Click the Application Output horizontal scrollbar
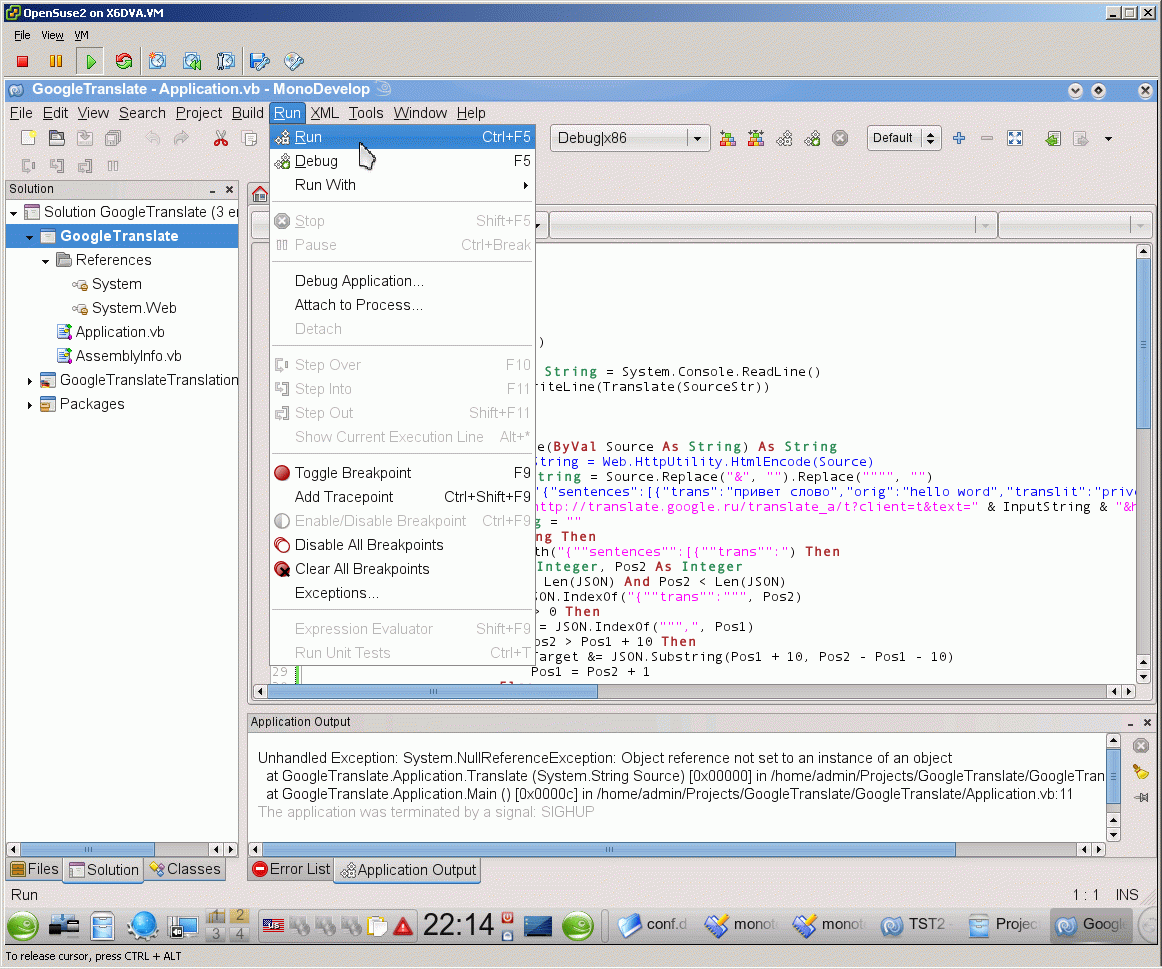The height and width of the screenshot is (969, 1162). tap(609, 850)
